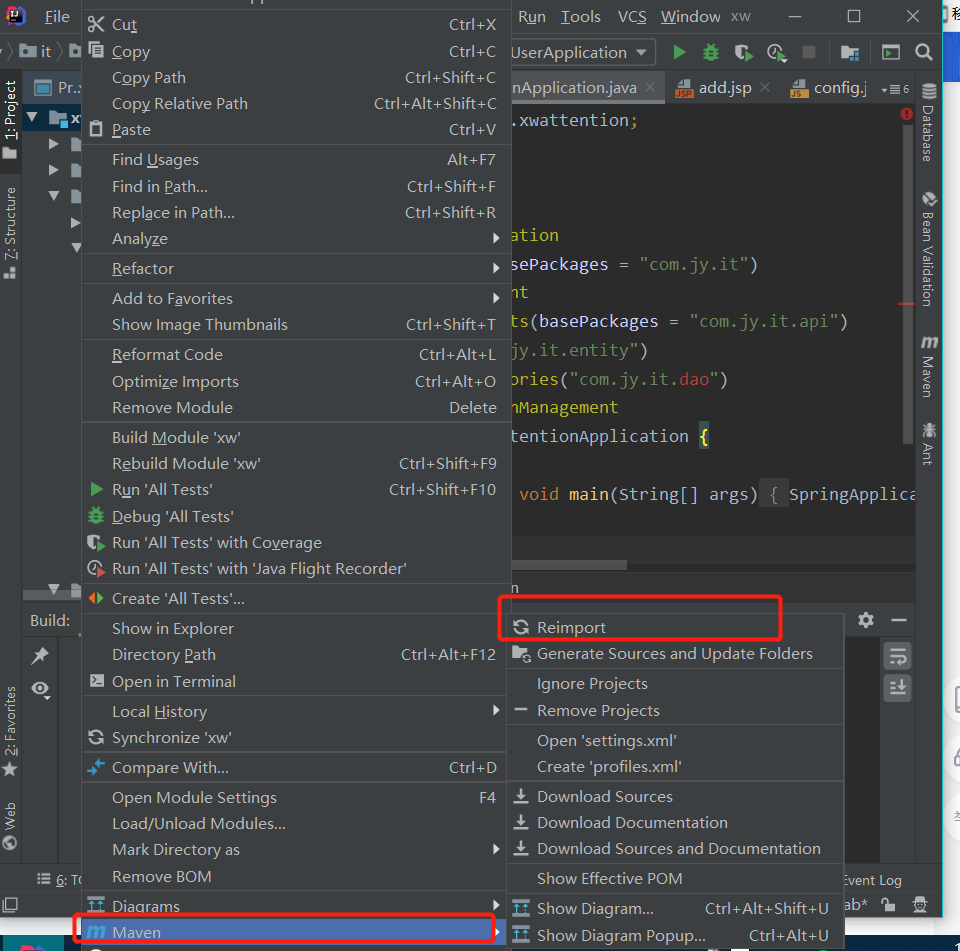The image size is (960, 951).
Task: Click the search magnifier icon in the toolbar
Action: 922,51
